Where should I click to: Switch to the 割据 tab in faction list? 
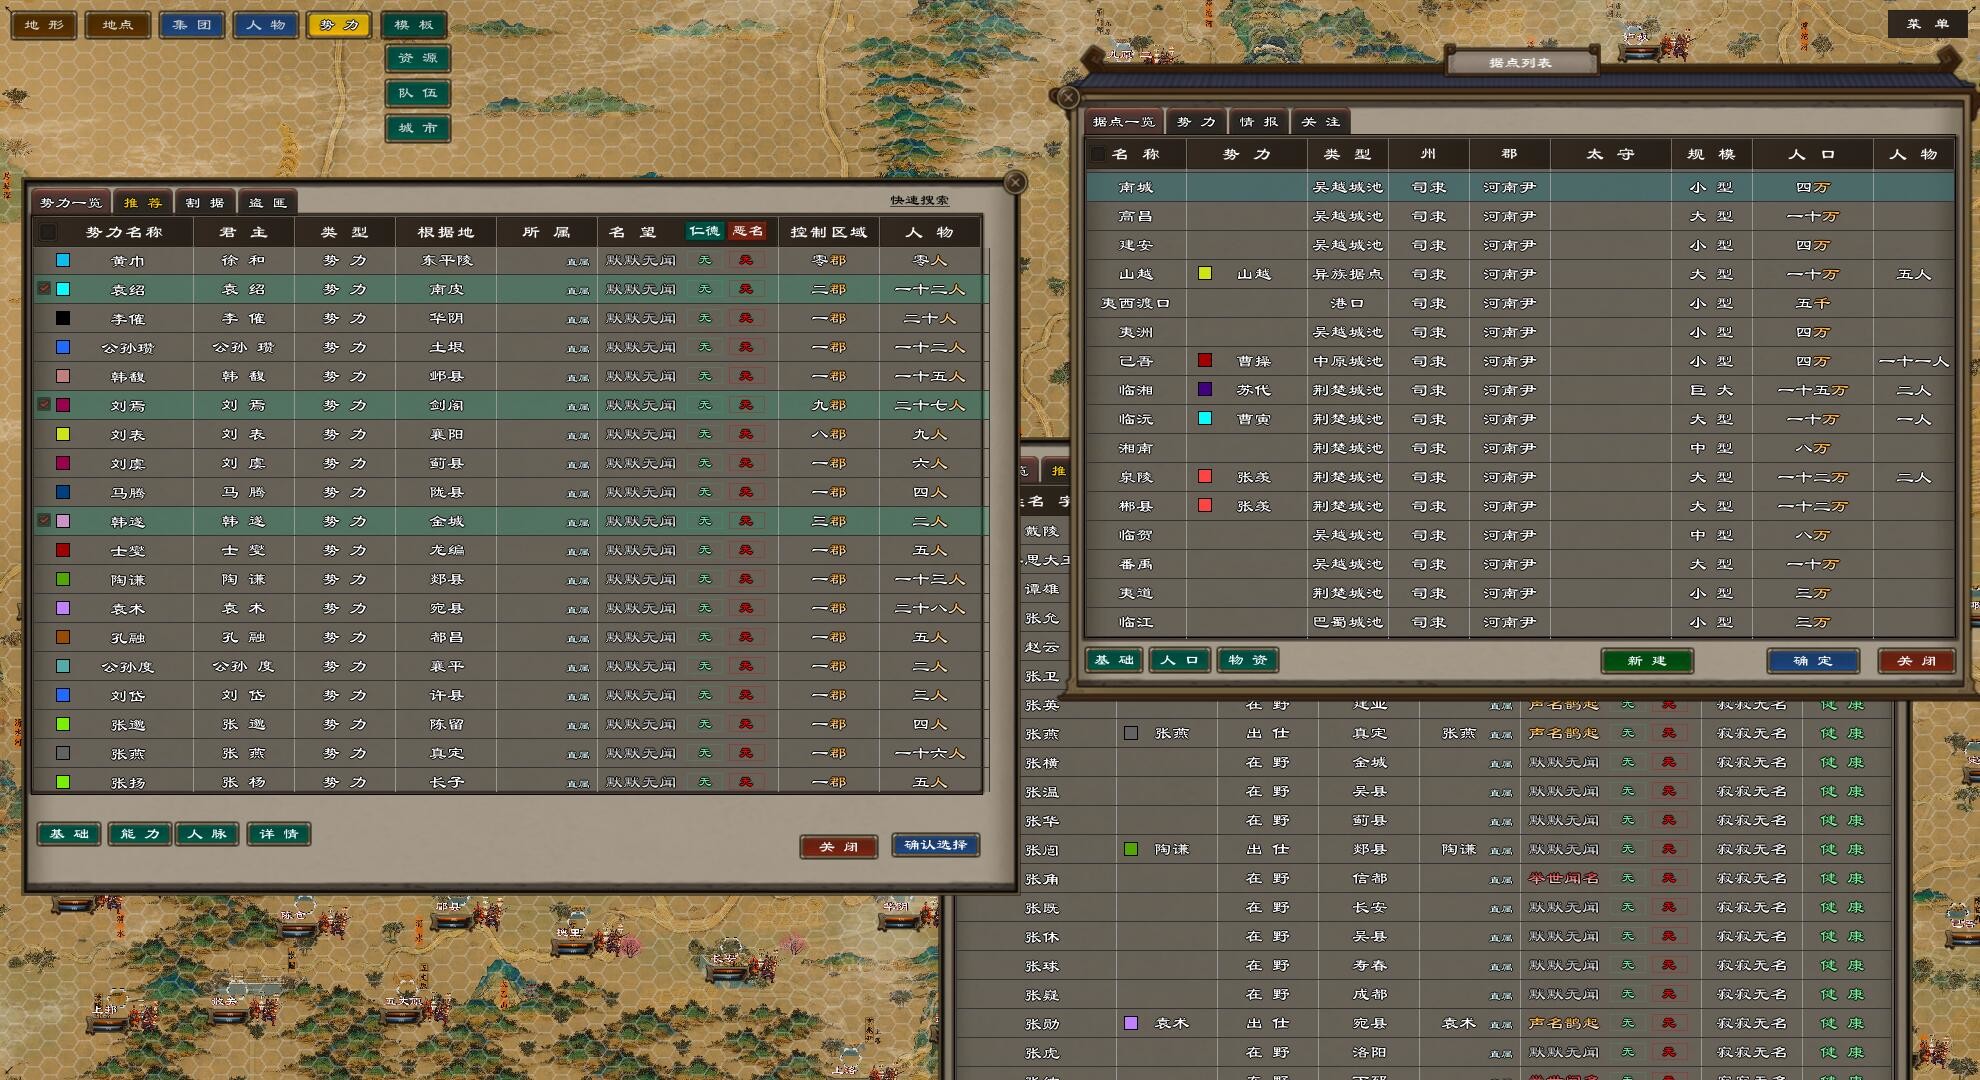[x=205, y=201]
